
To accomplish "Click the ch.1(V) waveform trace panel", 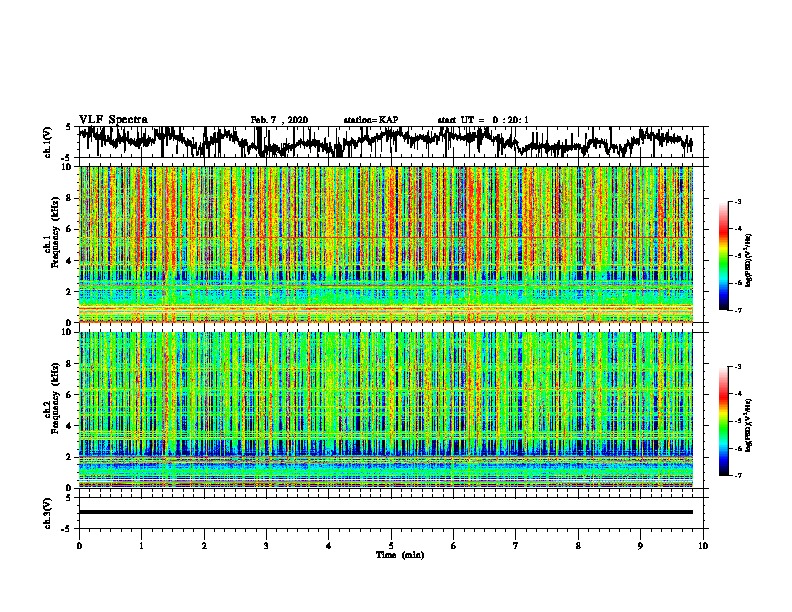I will pos(391,142).
